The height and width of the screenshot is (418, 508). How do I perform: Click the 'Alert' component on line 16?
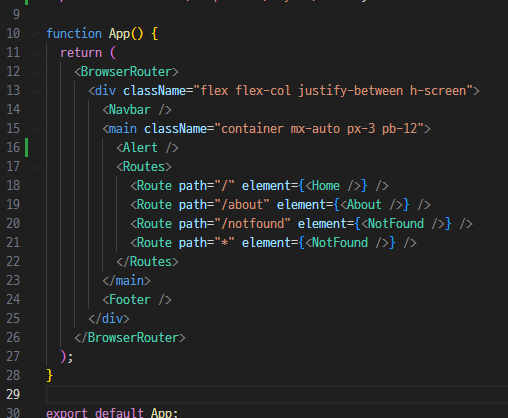pos(140,148)
